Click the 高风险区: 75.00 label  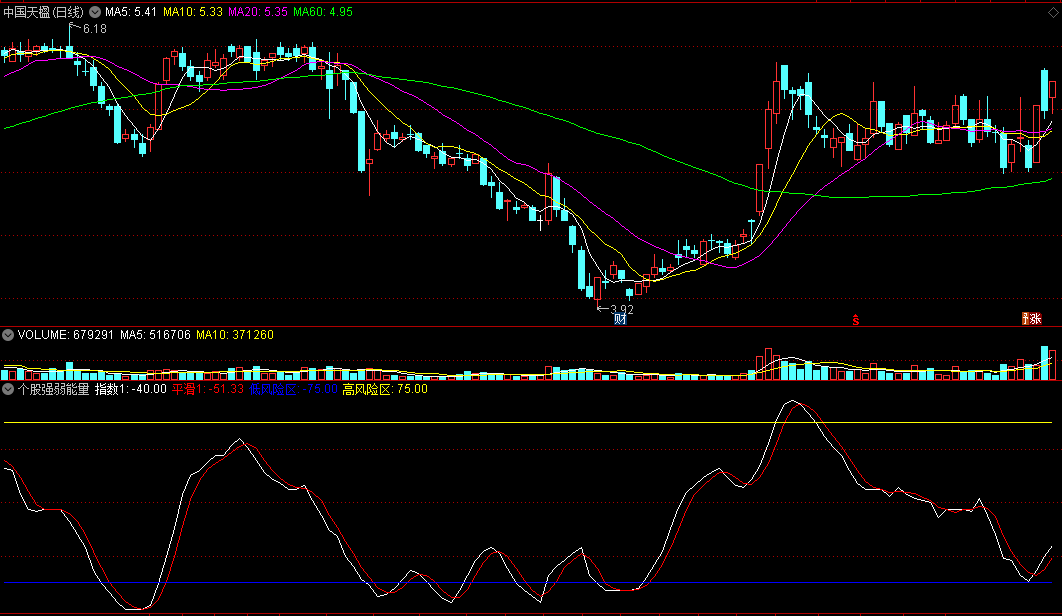385,389
